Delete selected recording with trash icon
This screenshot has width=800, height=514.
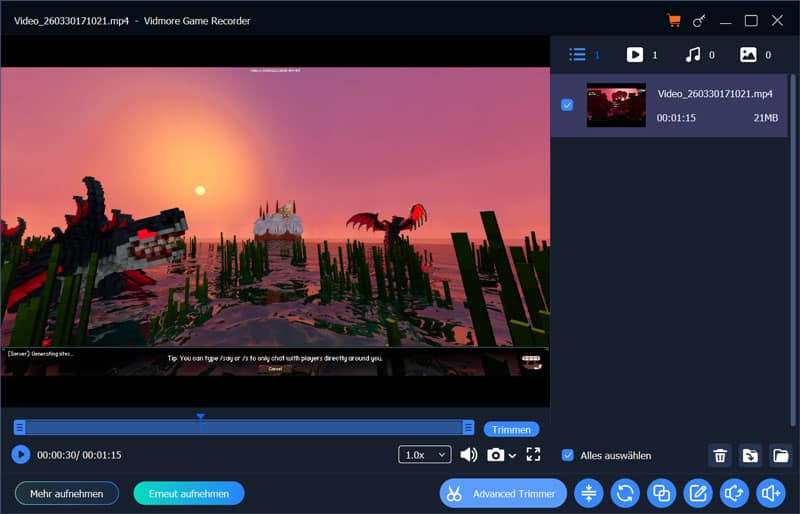click(x=720, y=456)
